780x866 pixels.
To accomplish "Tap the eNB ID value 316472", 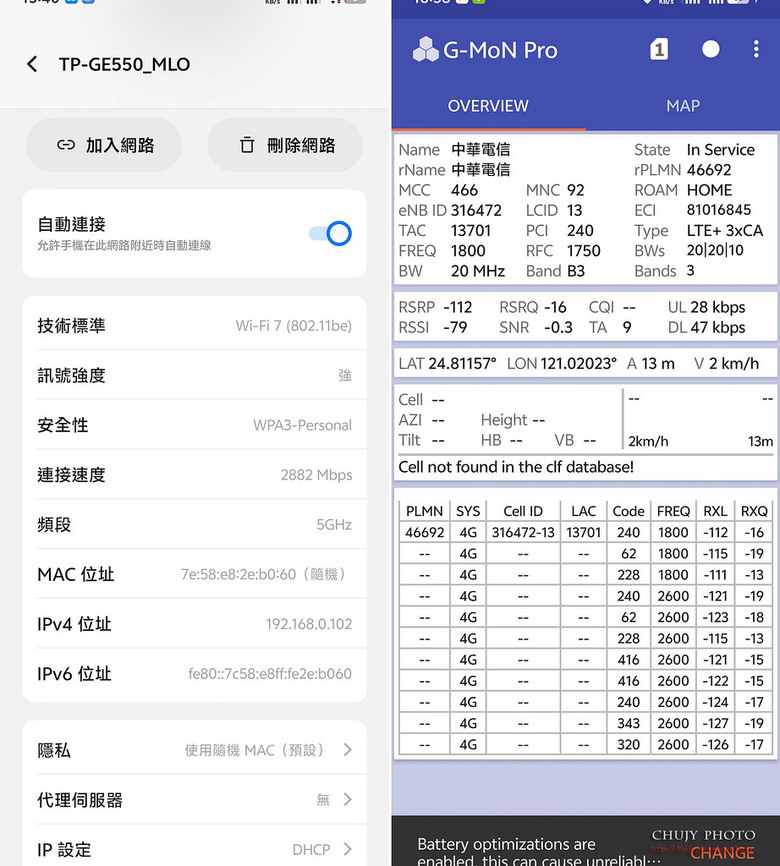I will click(476, 210).
